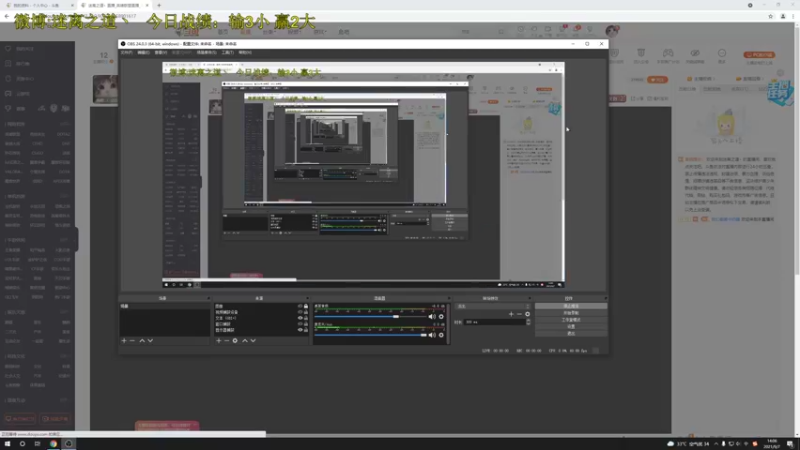Switch to OBS Studio from the taskbar
This screenshot has width=800, height=450.
[x=68, y=444]
